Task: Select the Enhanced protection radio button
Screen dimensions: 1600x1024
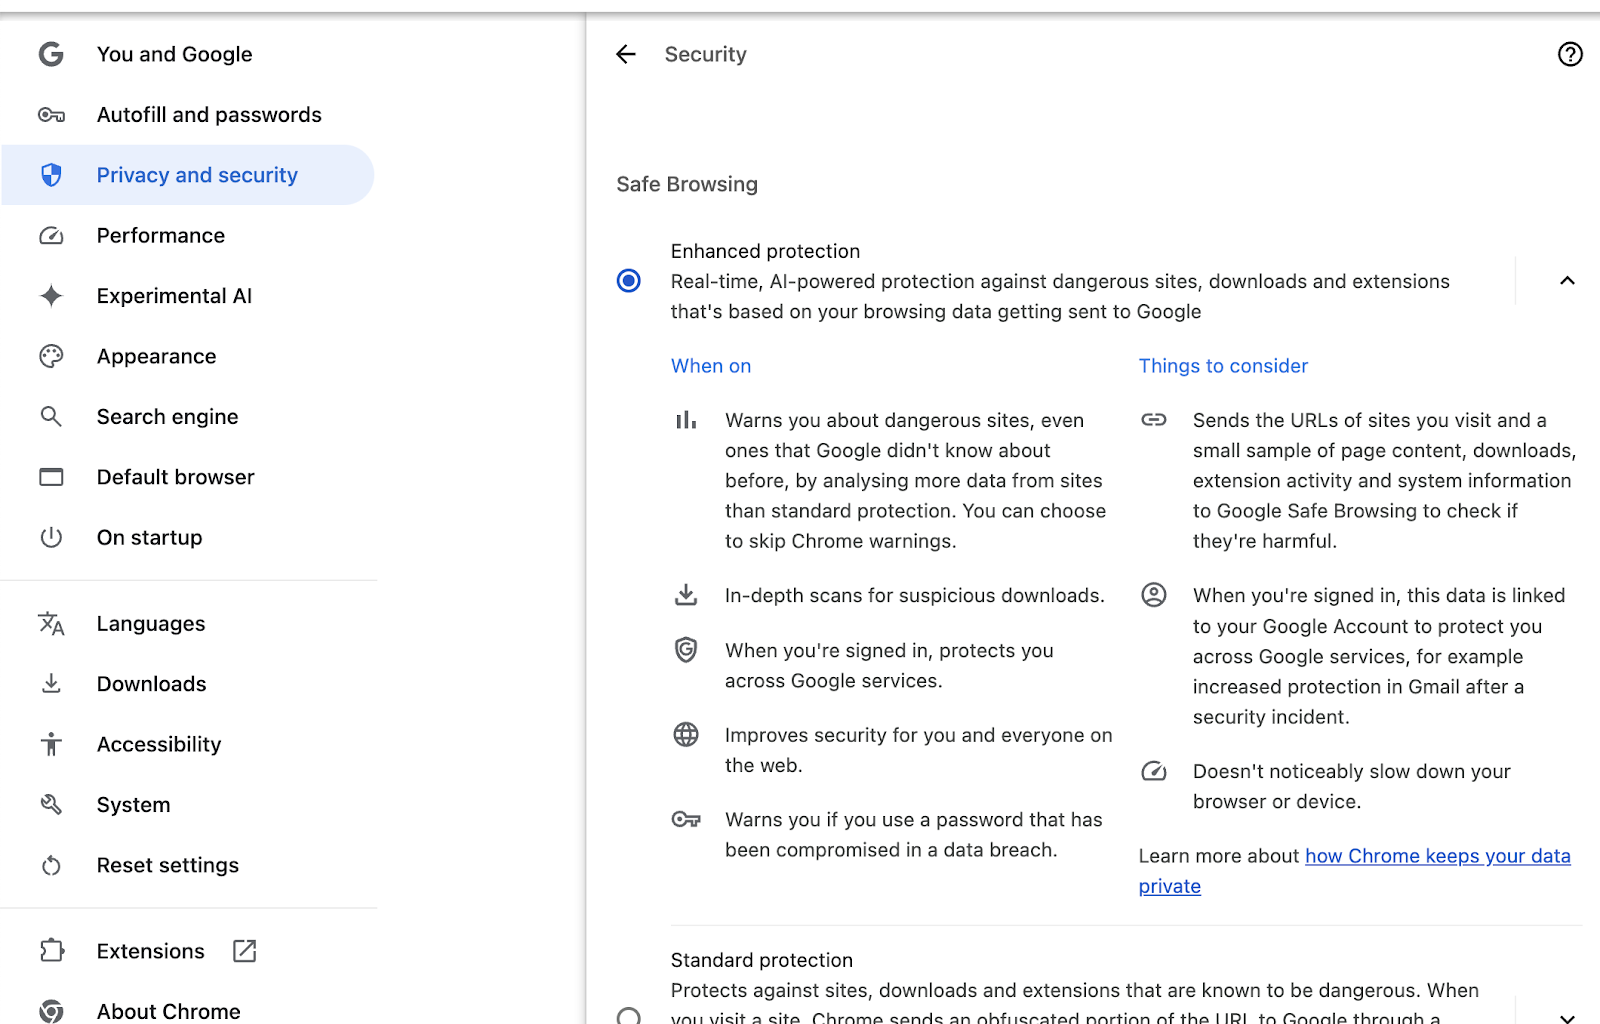Action: coord(629,281)
